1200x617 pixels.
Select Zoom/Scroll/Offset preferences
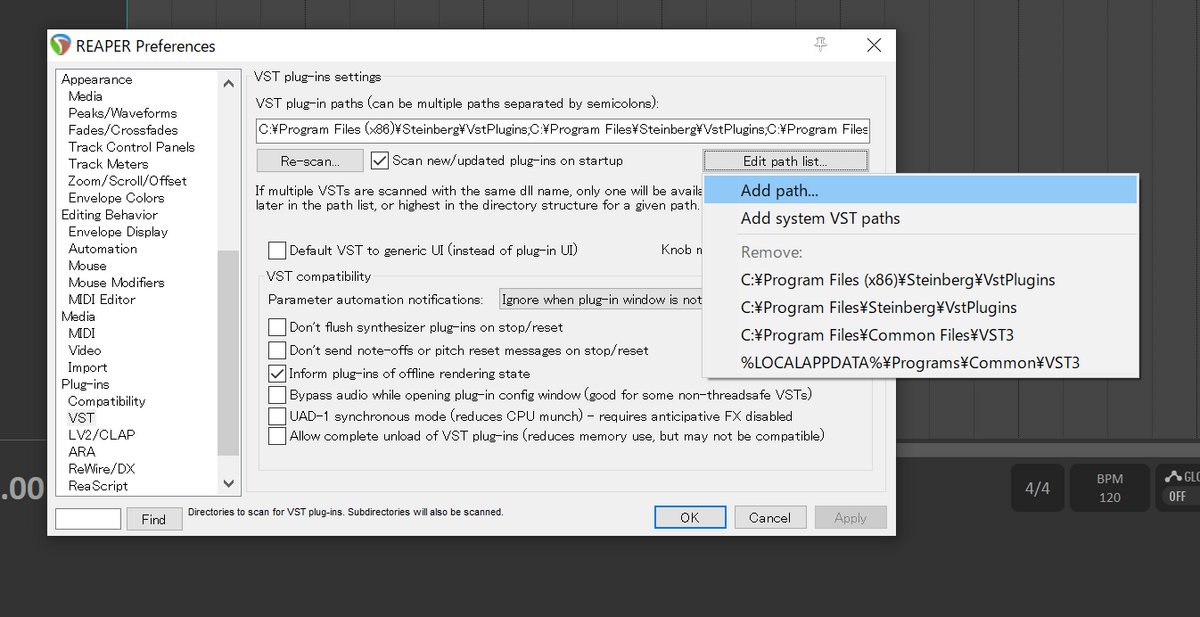pyautogui.click(x=127, y=181)
